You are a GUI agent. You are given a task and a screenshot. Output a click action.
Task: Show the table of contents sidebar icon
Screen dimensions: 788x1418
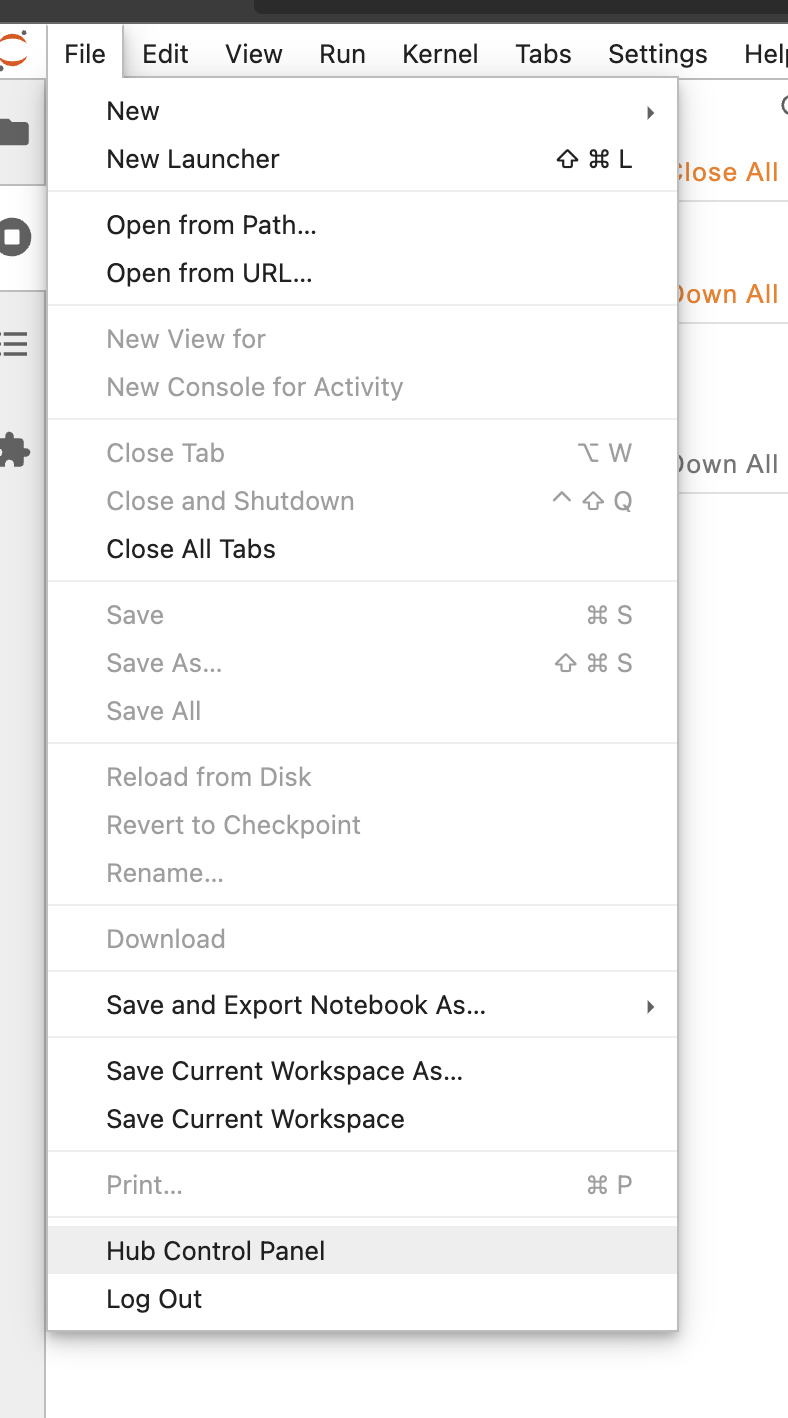14,345
